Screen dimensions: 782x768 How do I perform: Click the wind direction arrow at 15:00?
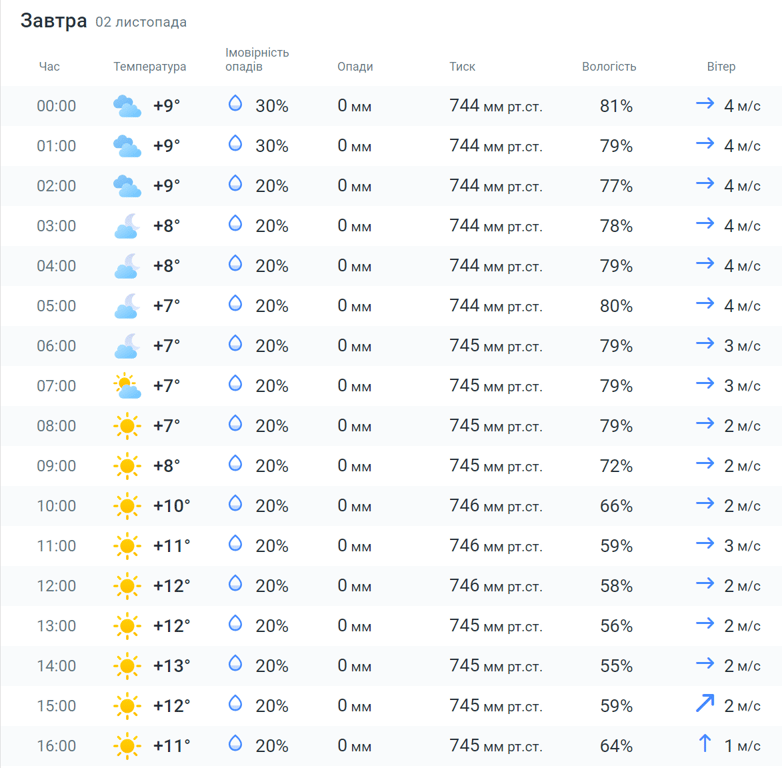[705, 704]
